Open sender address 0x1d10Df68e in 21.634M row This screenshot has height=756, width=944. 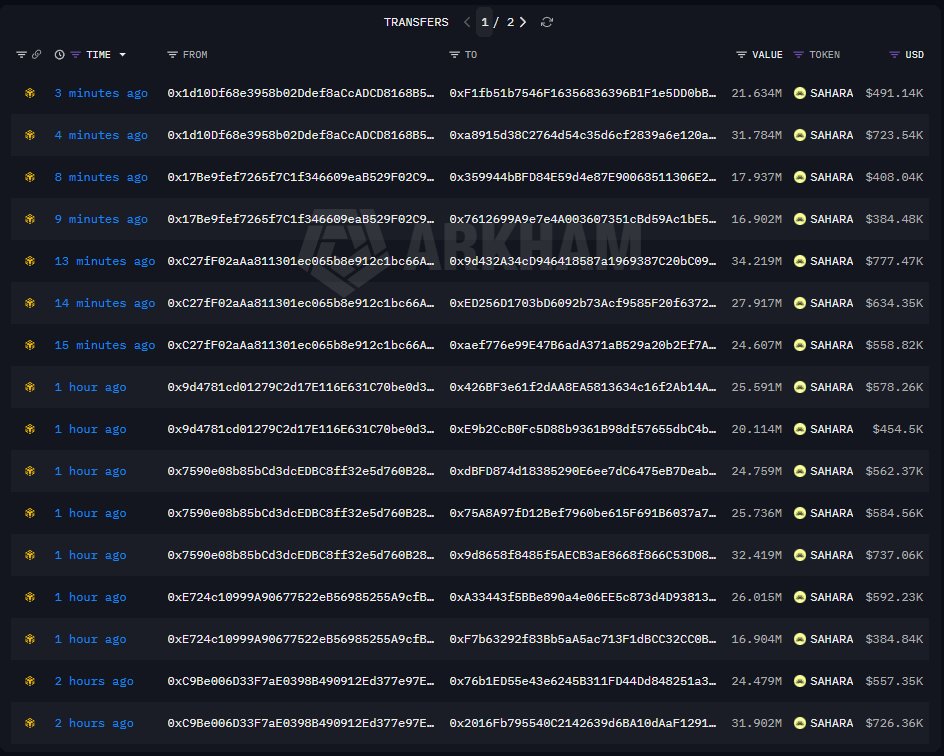(x=301, y=93)
